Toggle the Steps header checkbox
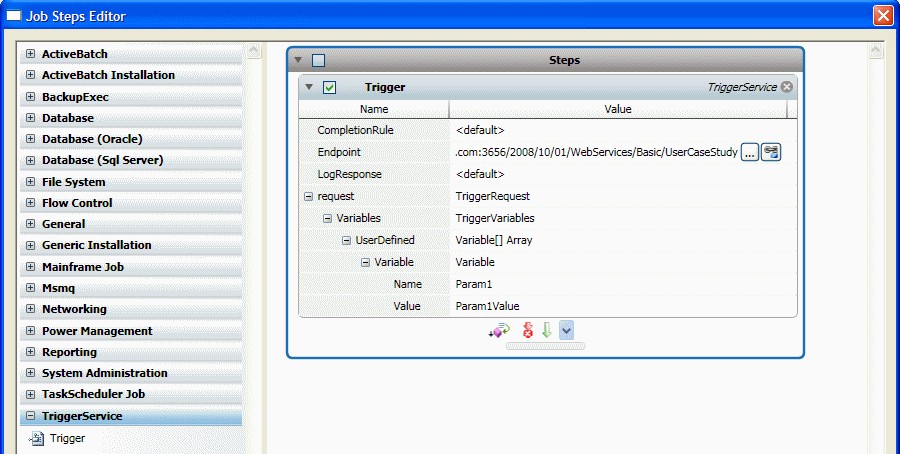Viewport: 900px width, 454px height. [x=319, y=60]
